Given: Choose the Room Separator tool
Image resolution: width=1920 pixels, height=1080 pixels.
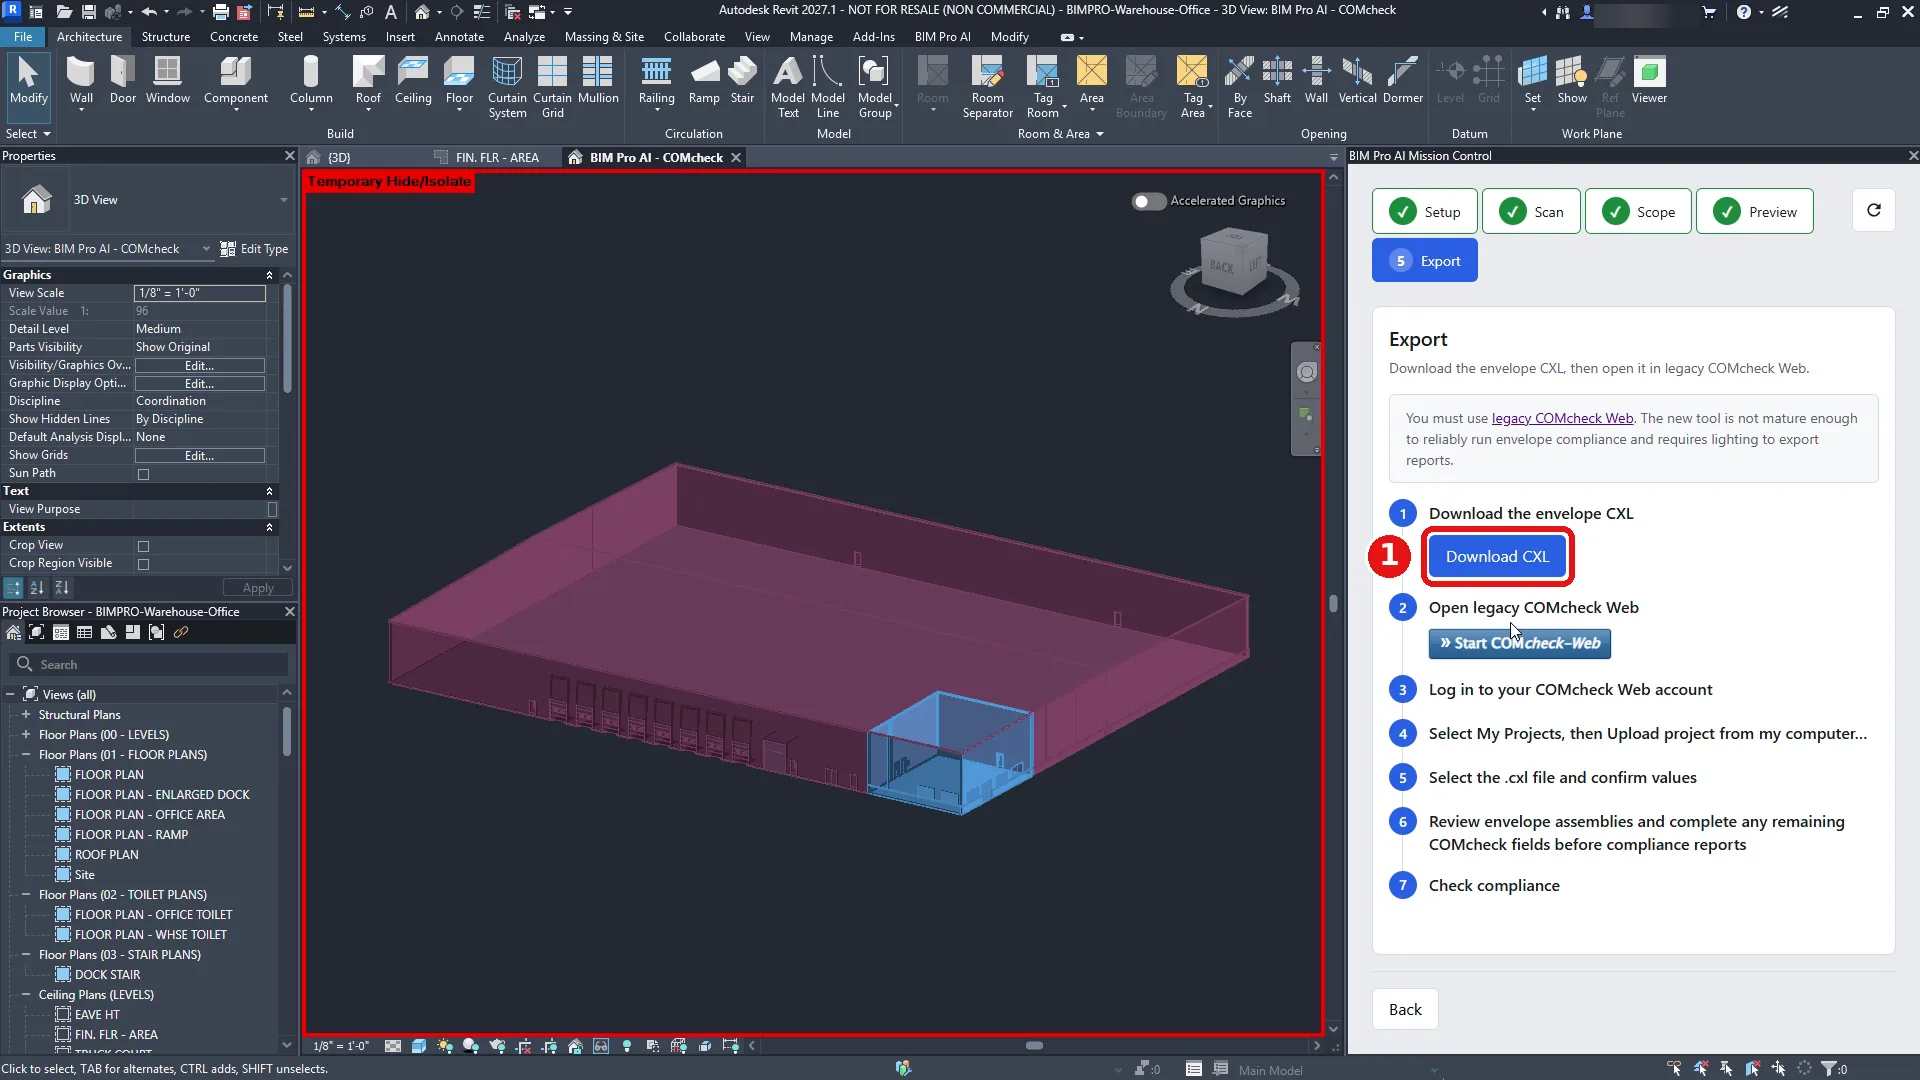Looking at the screenshot, I should (x=987, y=87).
